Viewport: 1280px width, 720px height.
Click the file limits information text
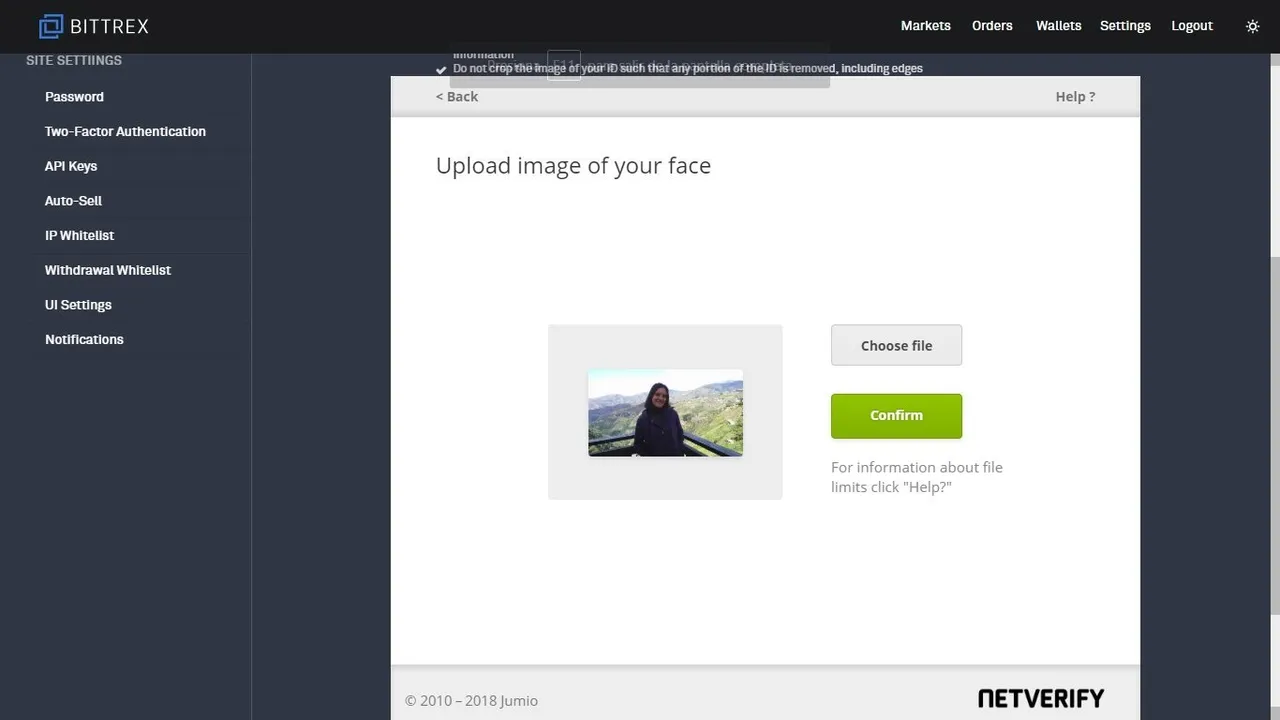916,477
